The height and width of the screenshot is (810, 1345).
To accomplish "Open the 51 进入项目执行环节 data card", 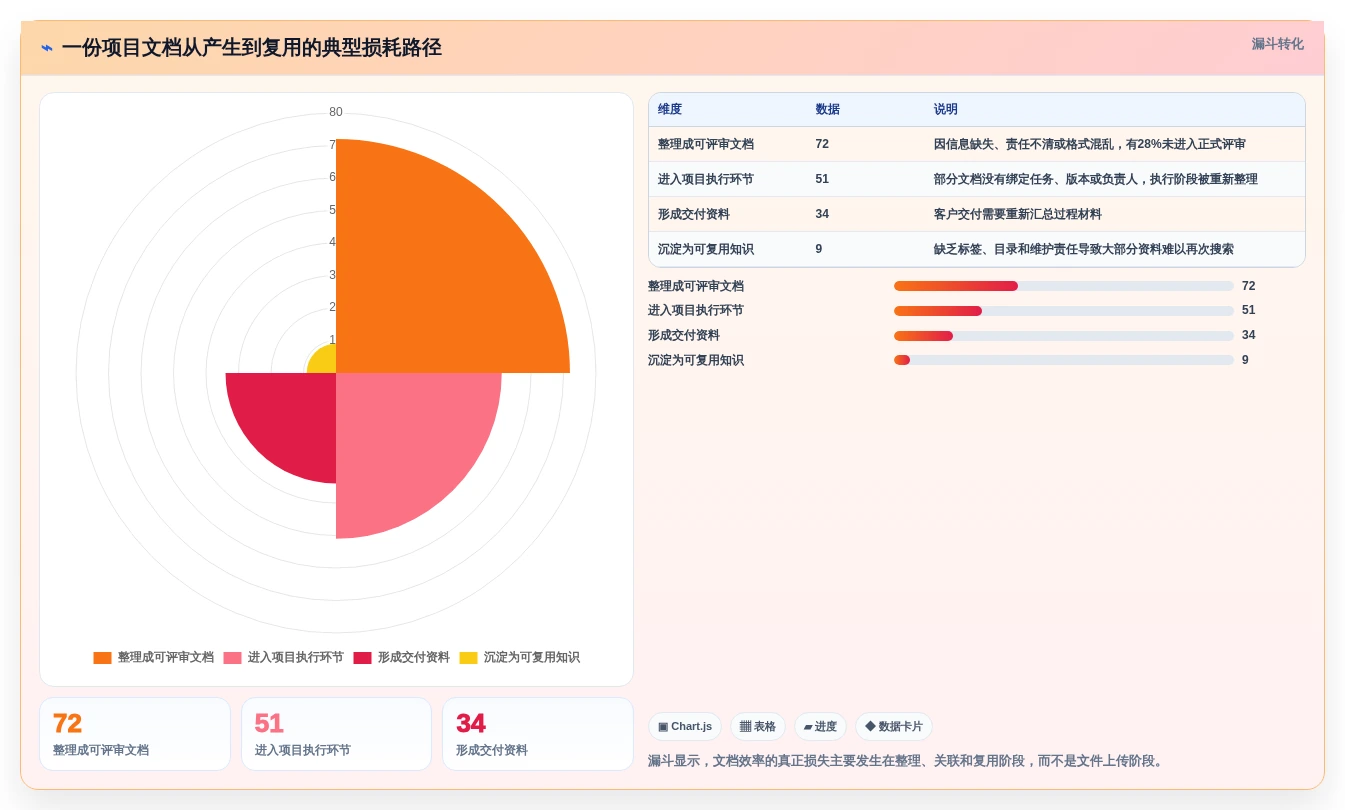I will pyautogui.click(x=336, y=734).
